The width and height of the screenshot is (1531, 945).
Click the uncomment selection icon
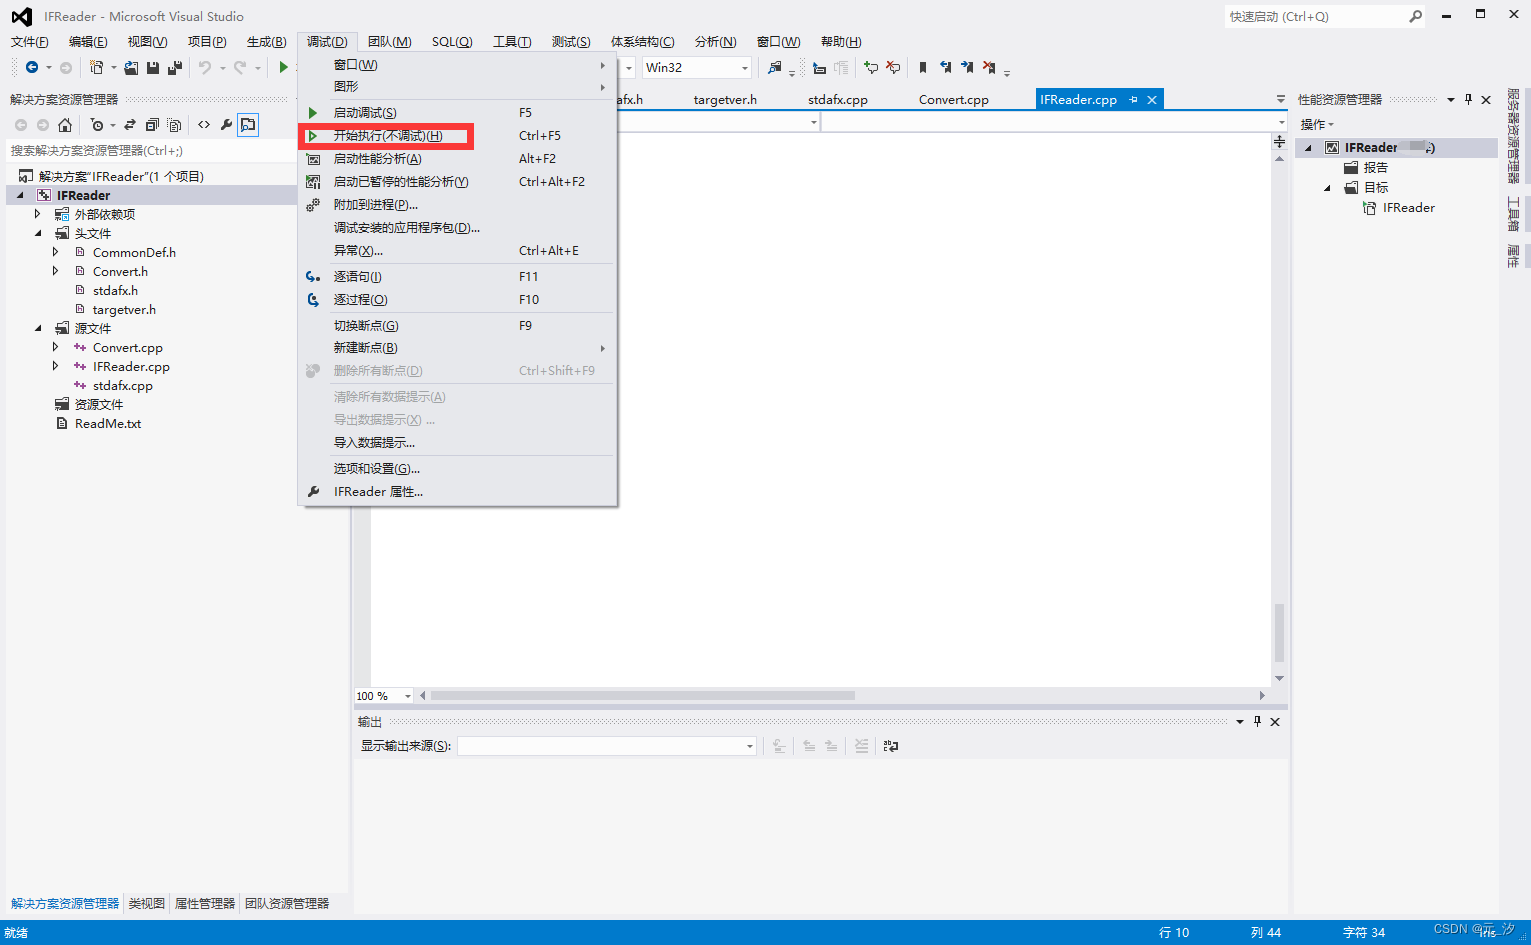coord(893,67)
